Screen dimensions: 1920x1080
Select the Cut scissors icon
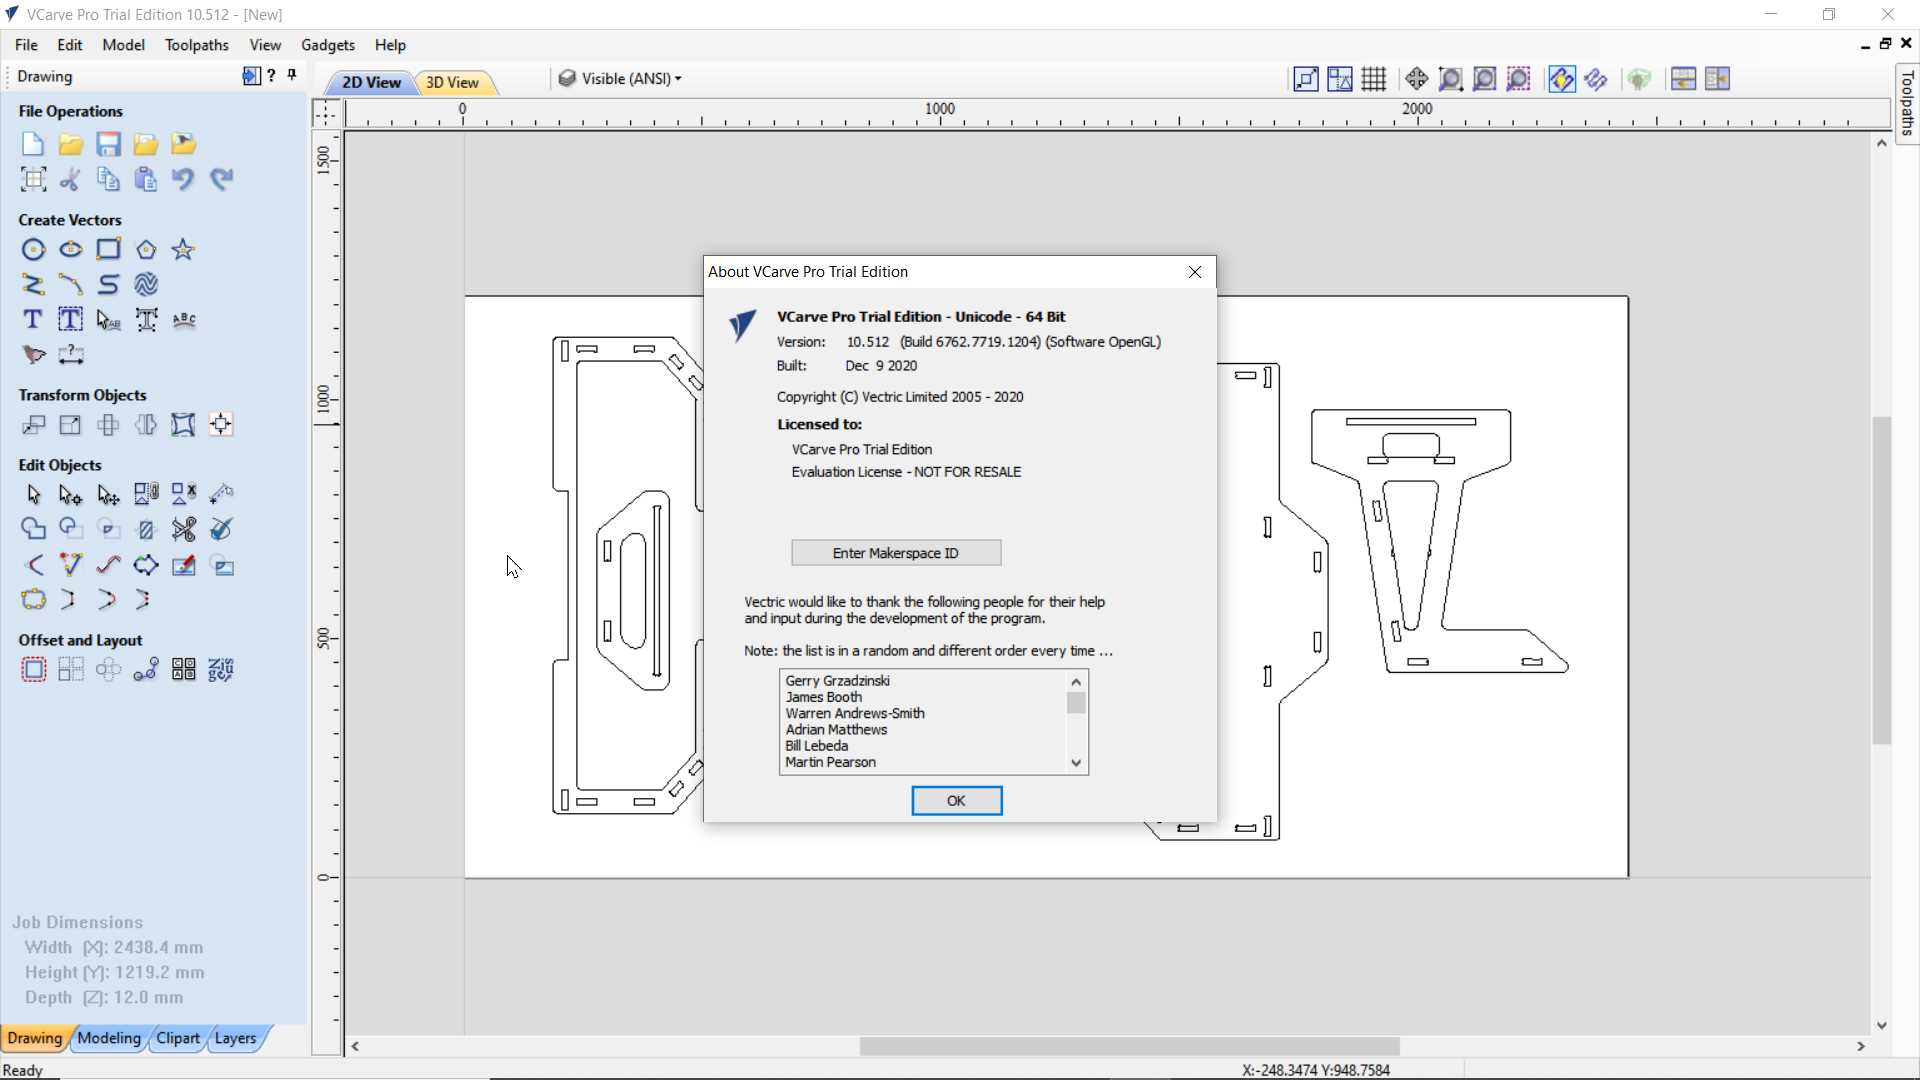tap(70, 179)
